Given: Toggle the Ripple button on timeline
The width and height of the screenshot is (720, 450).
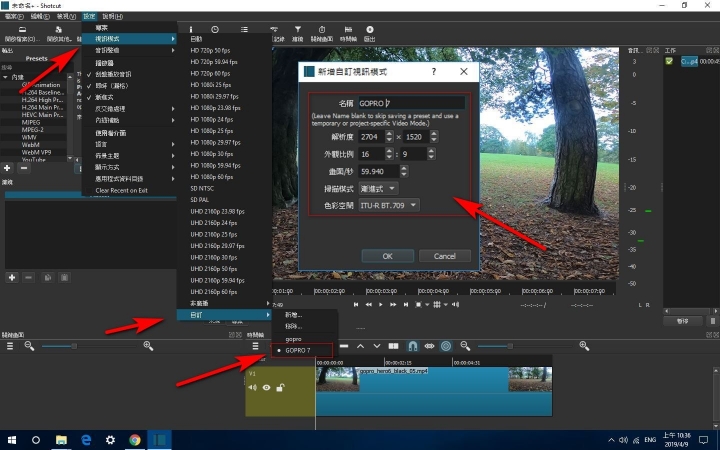Looking at the screenshot, I should tap(446, 346).
